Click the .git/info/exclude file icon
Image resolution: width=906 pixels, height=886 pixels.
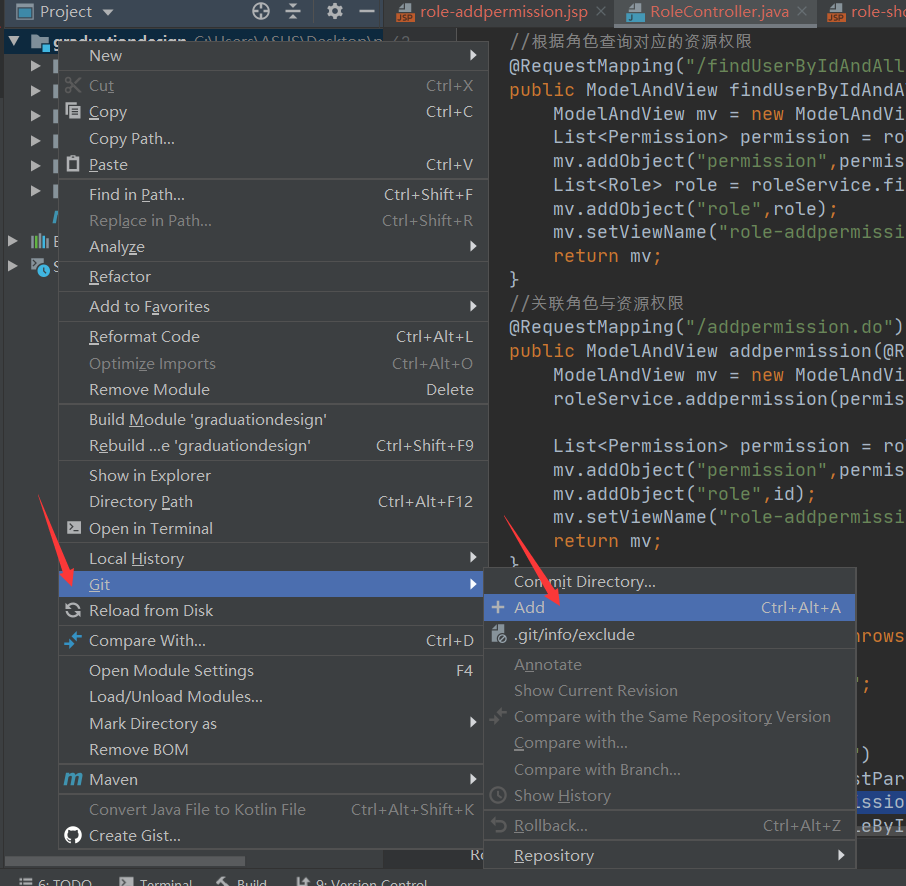[499, 634]
